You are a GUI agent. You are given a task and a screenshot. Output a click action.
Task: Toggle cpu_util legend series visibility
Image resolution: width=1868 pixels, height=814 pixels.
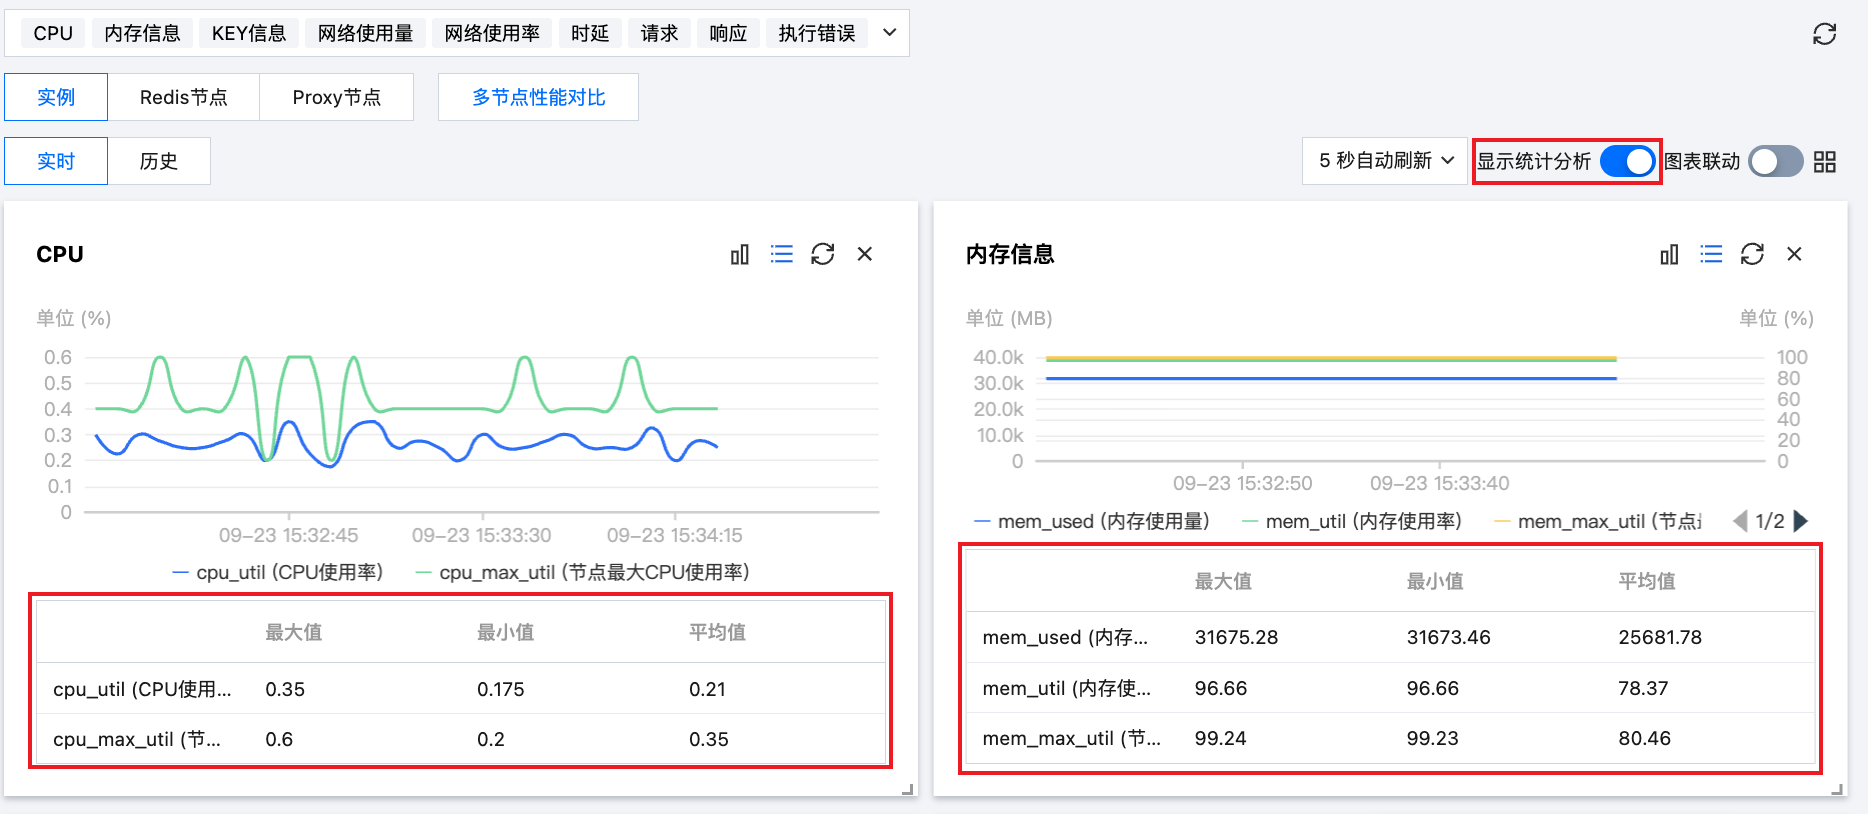(278, 572)
